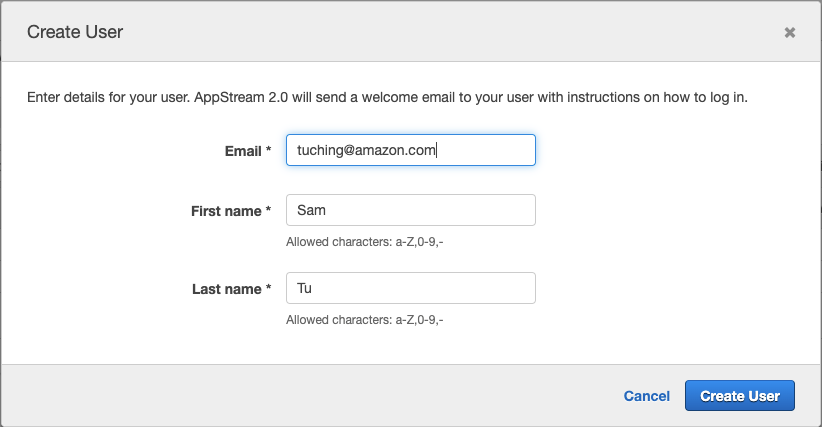
Task: Click allowed characters hint under First name
Action: pos(364,242)
